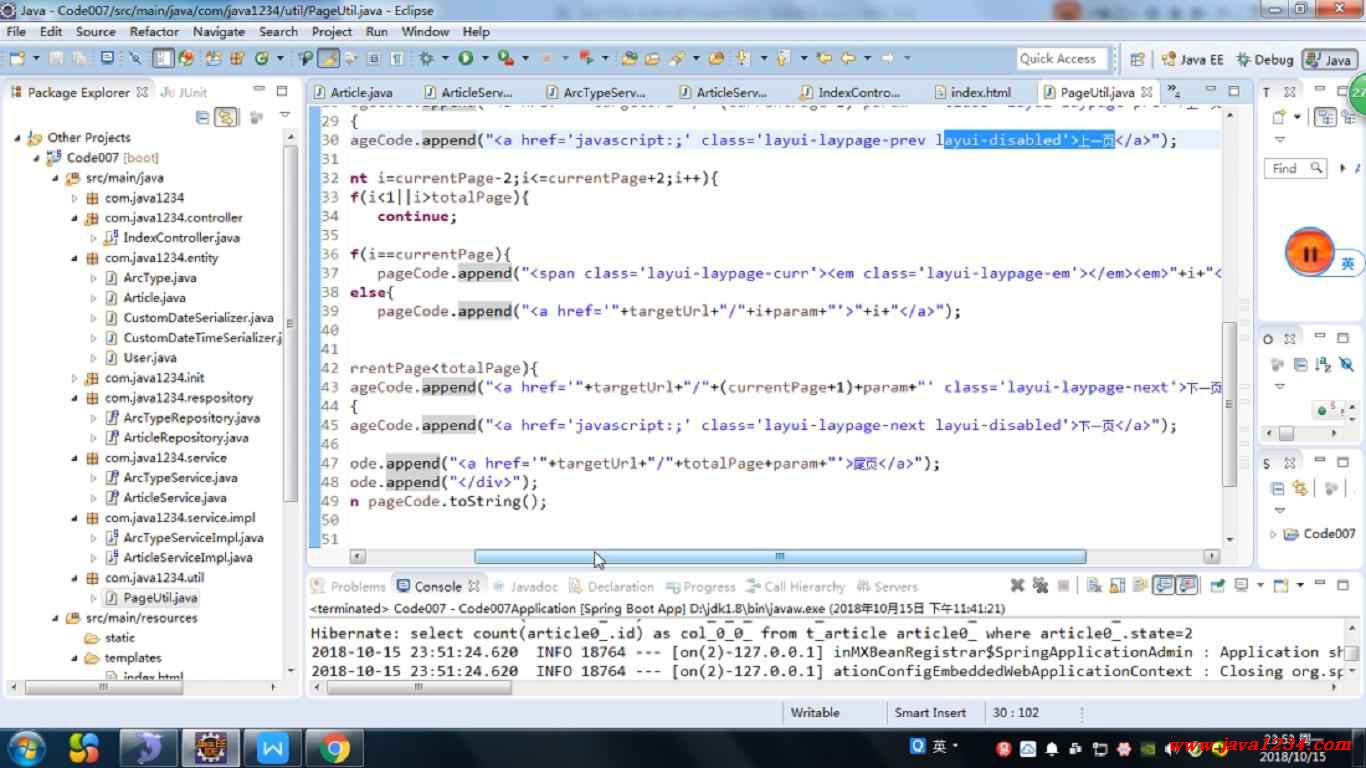
Task: Click the Quick Access search field
Action: click(1062, 59)
